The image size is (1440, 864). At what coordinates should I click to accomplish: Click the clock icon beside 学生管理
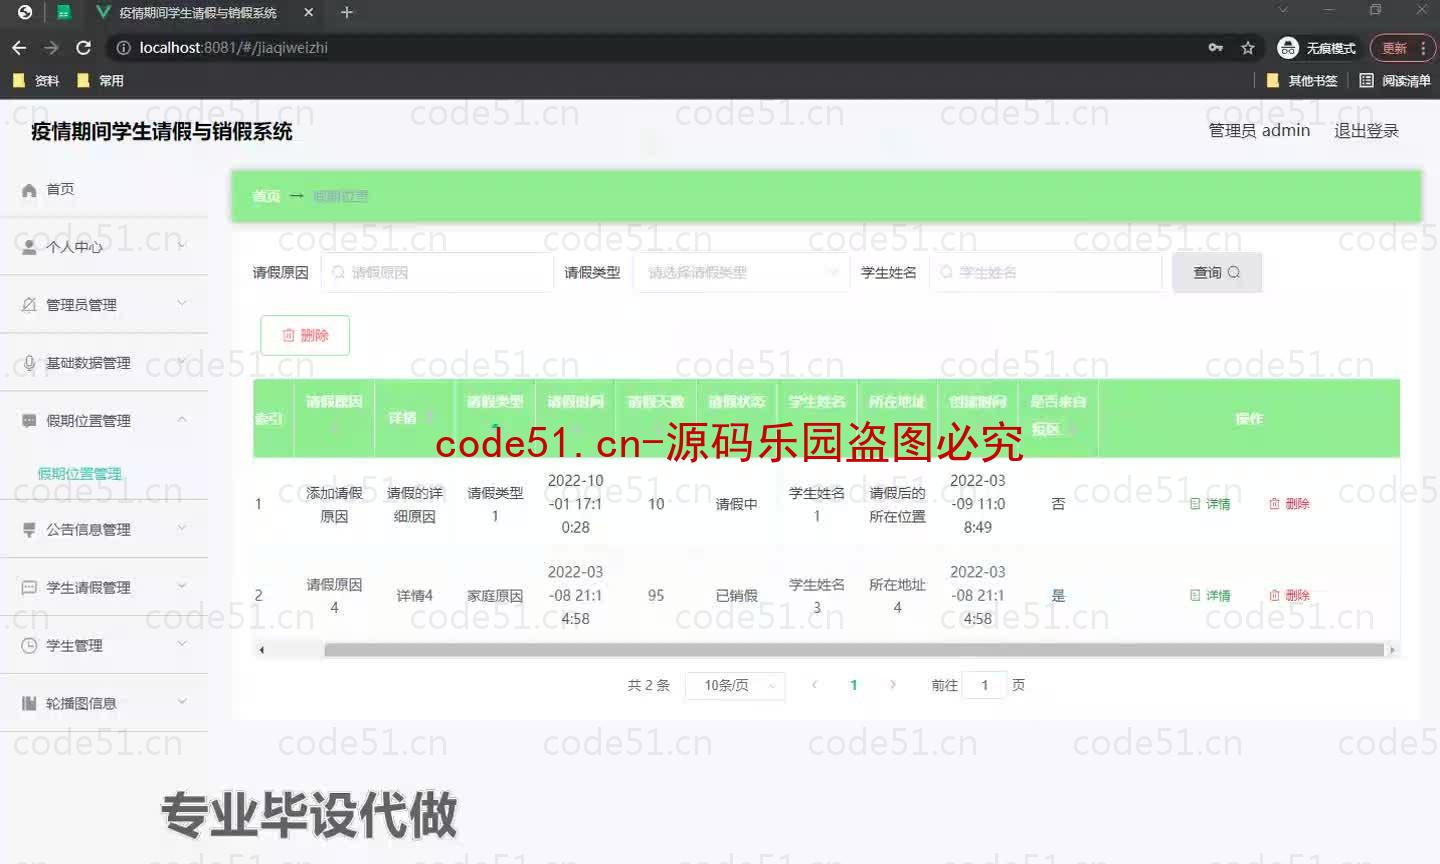tap(29, 646)
